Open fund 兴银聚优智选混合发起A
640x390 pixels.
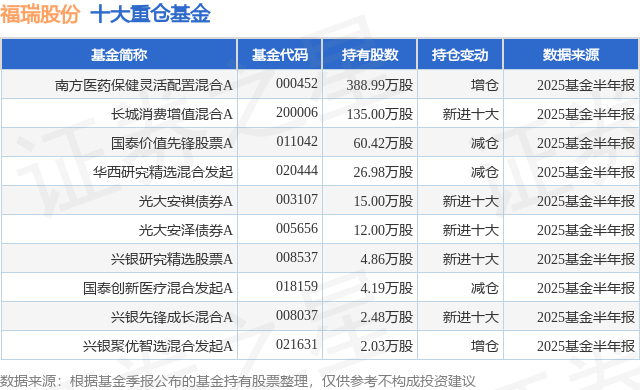point(158,346)
